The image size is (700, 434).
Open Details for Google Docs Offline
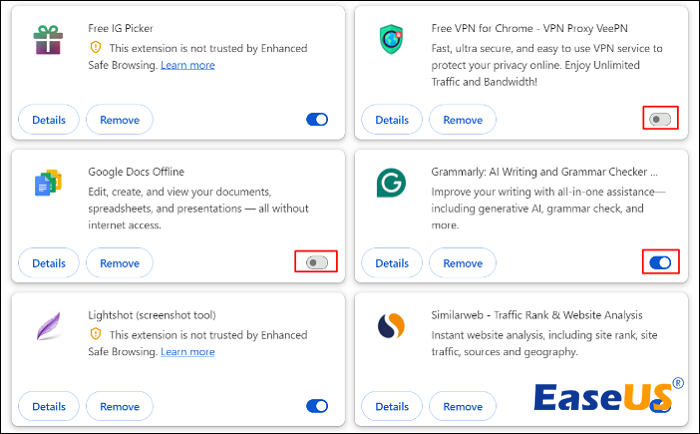(49, 263)
